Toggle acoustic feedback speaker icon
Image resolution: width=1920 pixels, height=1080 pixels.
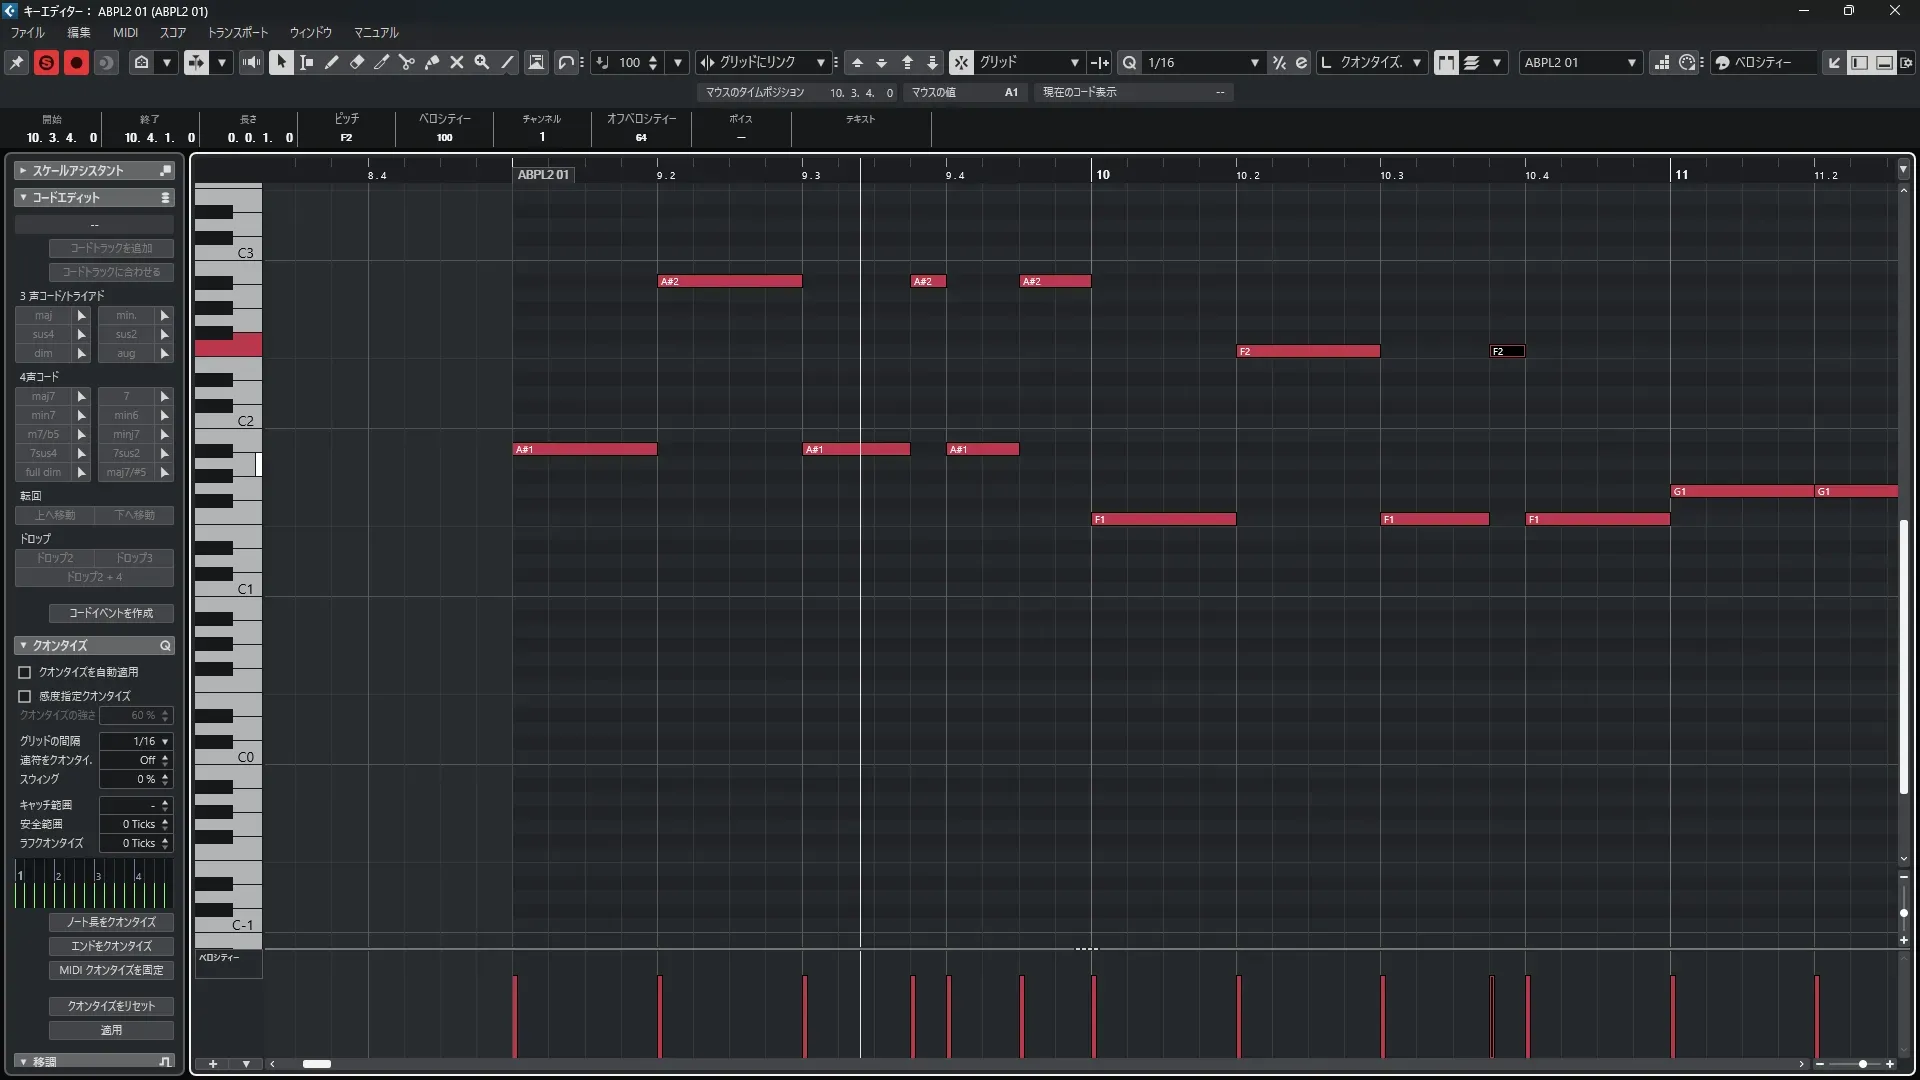(251, 62)
